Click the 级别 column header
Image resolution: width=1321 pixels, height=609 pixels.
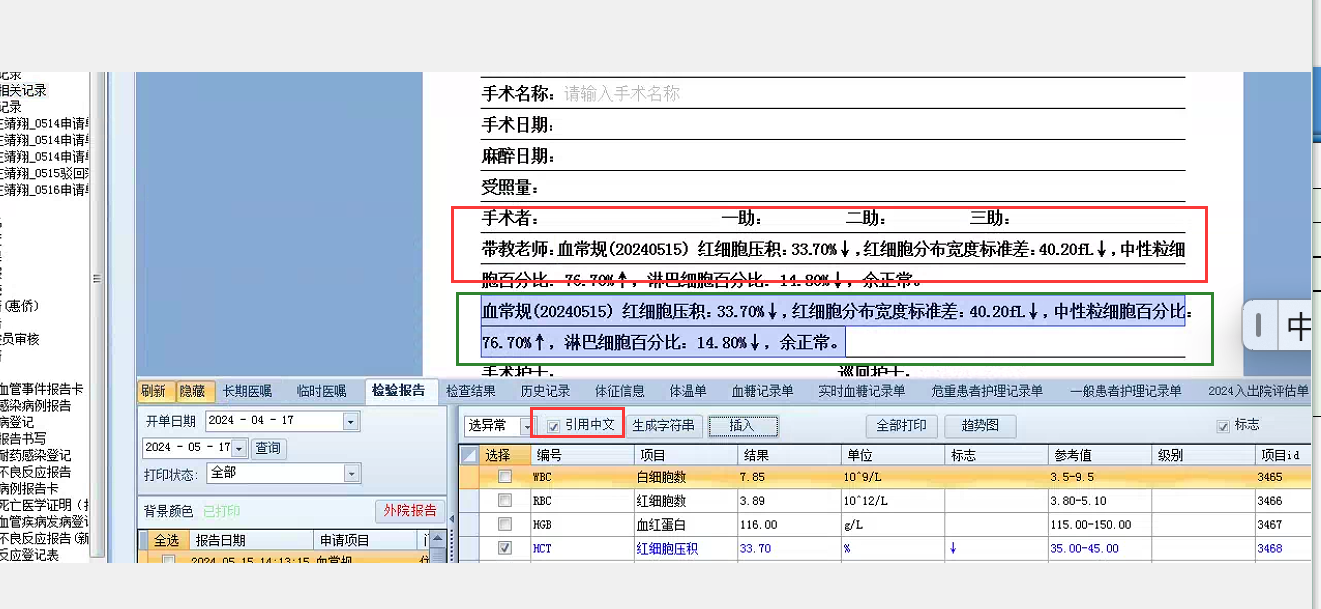point(1204,454)
